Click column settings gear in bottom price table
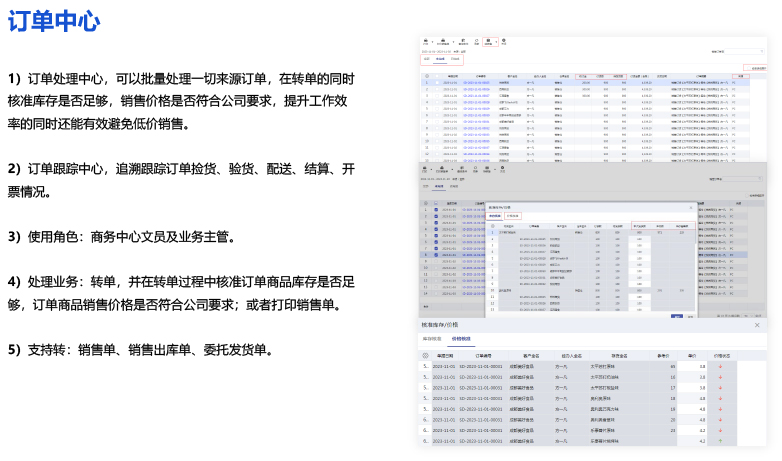This screenshot has height=461, width=782. click(x=426, y=355)
